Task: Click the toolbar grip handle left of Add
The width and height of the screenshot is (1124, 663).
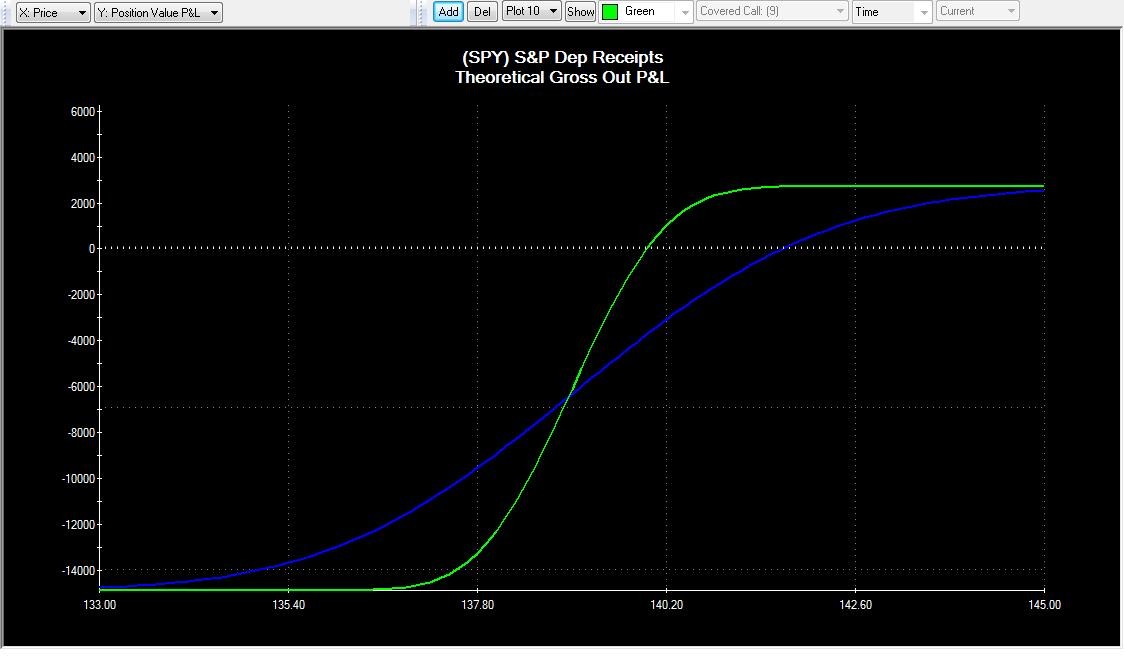Action: click(x=422, y=13)
